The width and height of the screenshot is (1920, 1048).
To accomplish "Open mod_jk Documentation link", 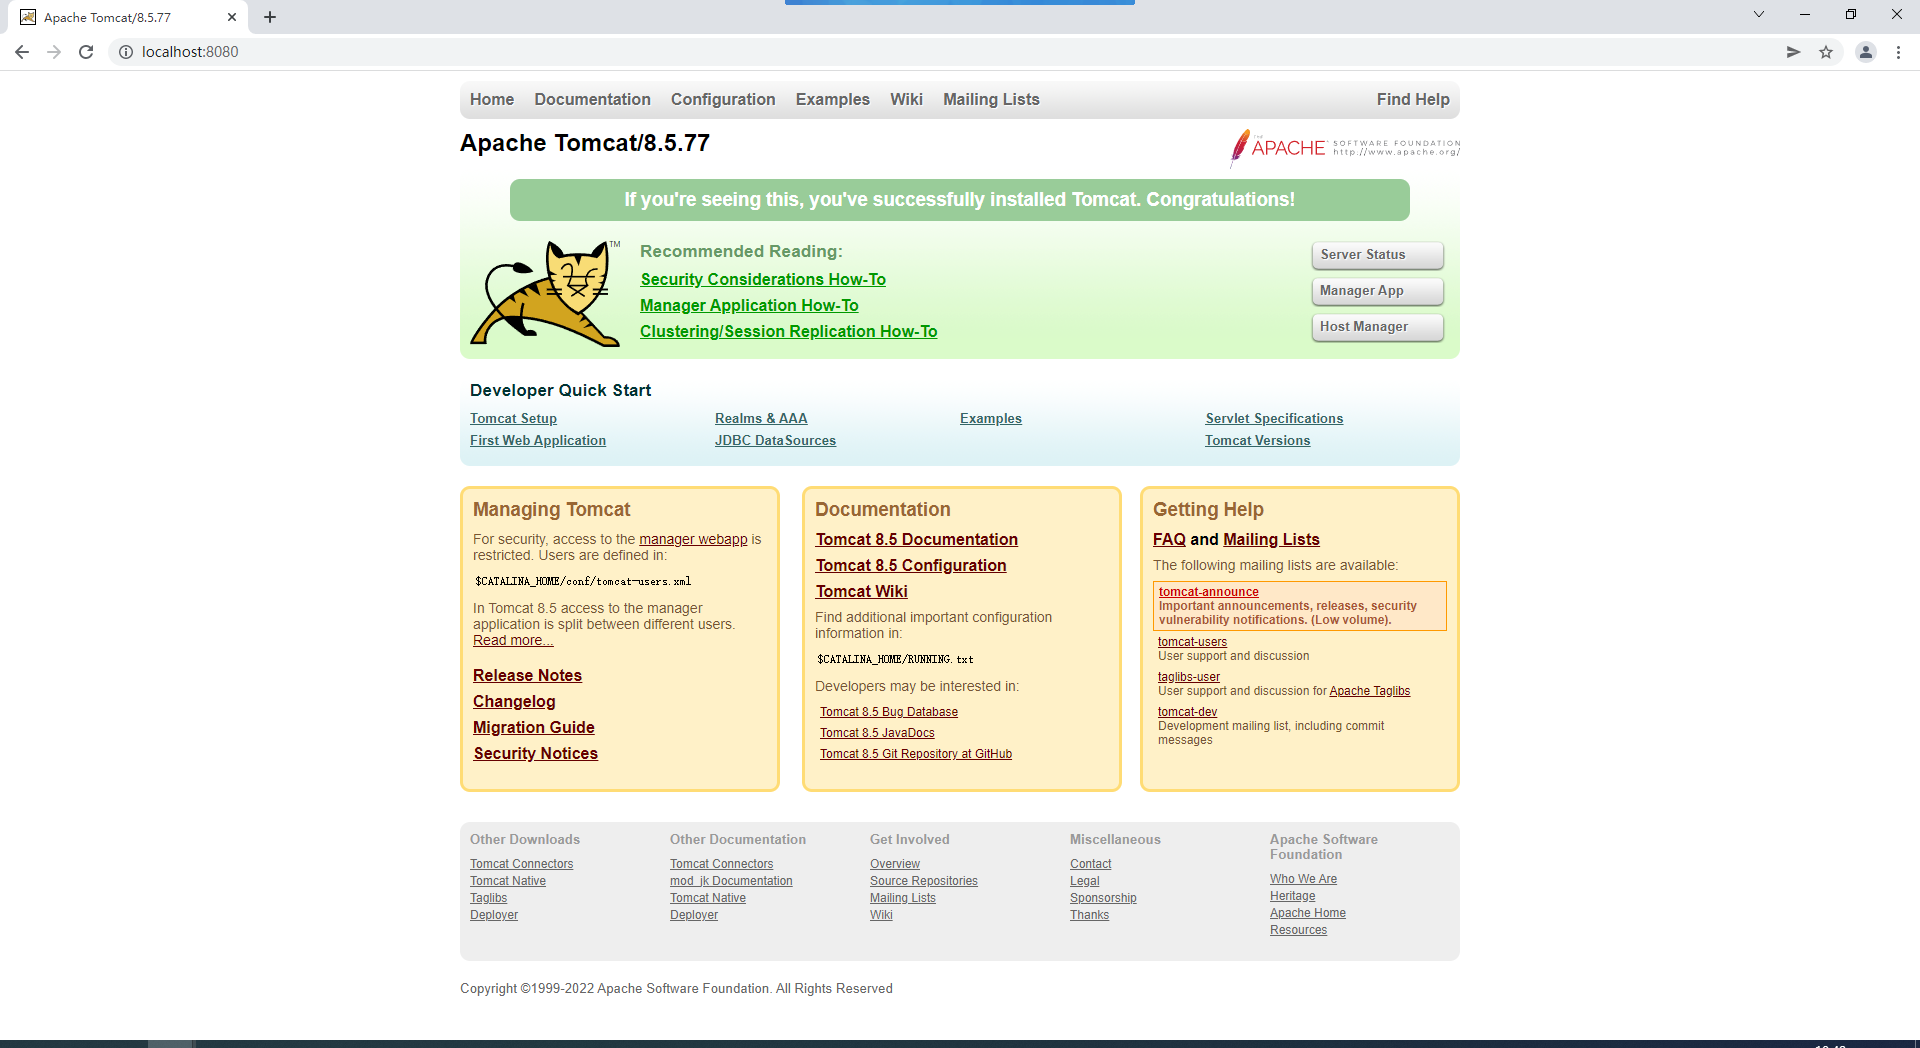I will 731,881.
